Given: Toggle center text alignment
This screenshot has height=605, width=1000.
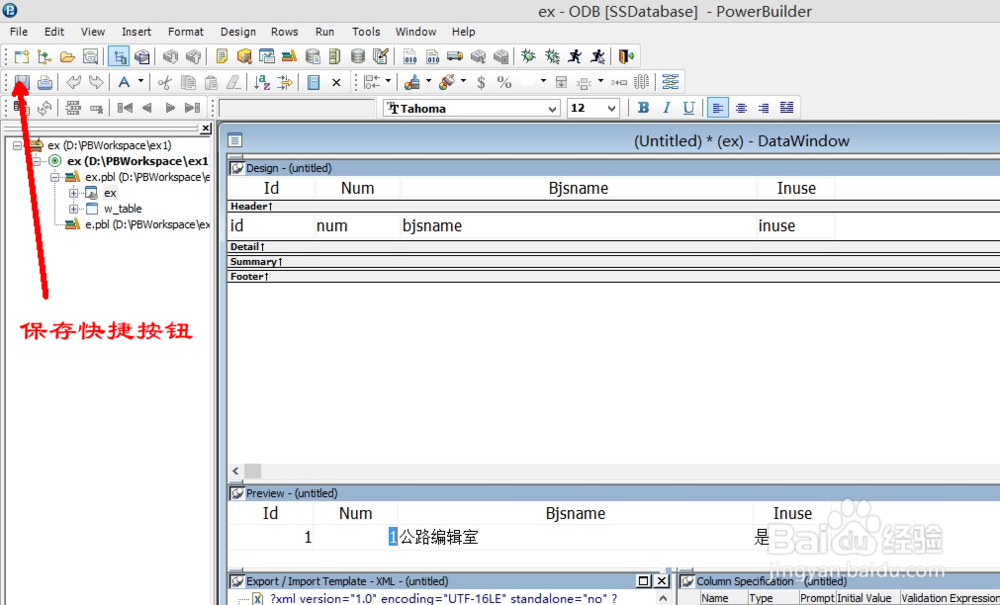Looking at the screenshot, I should (741, 108).
